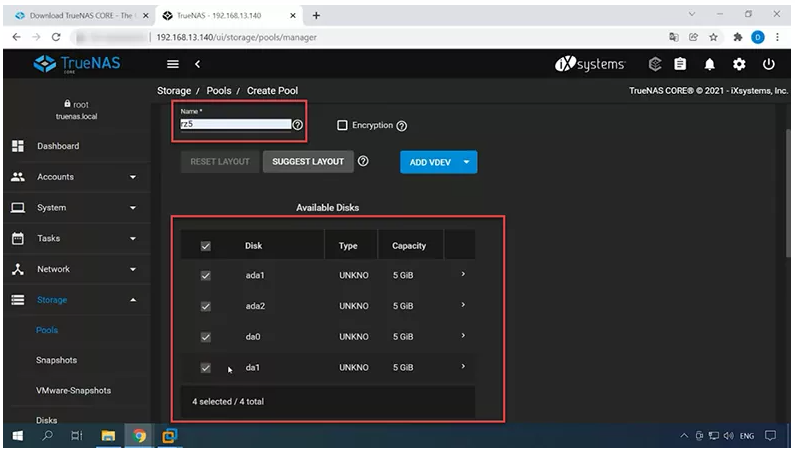Click the browser address bar URL
This screenshot has width=795, height=454.
[236, 37]
